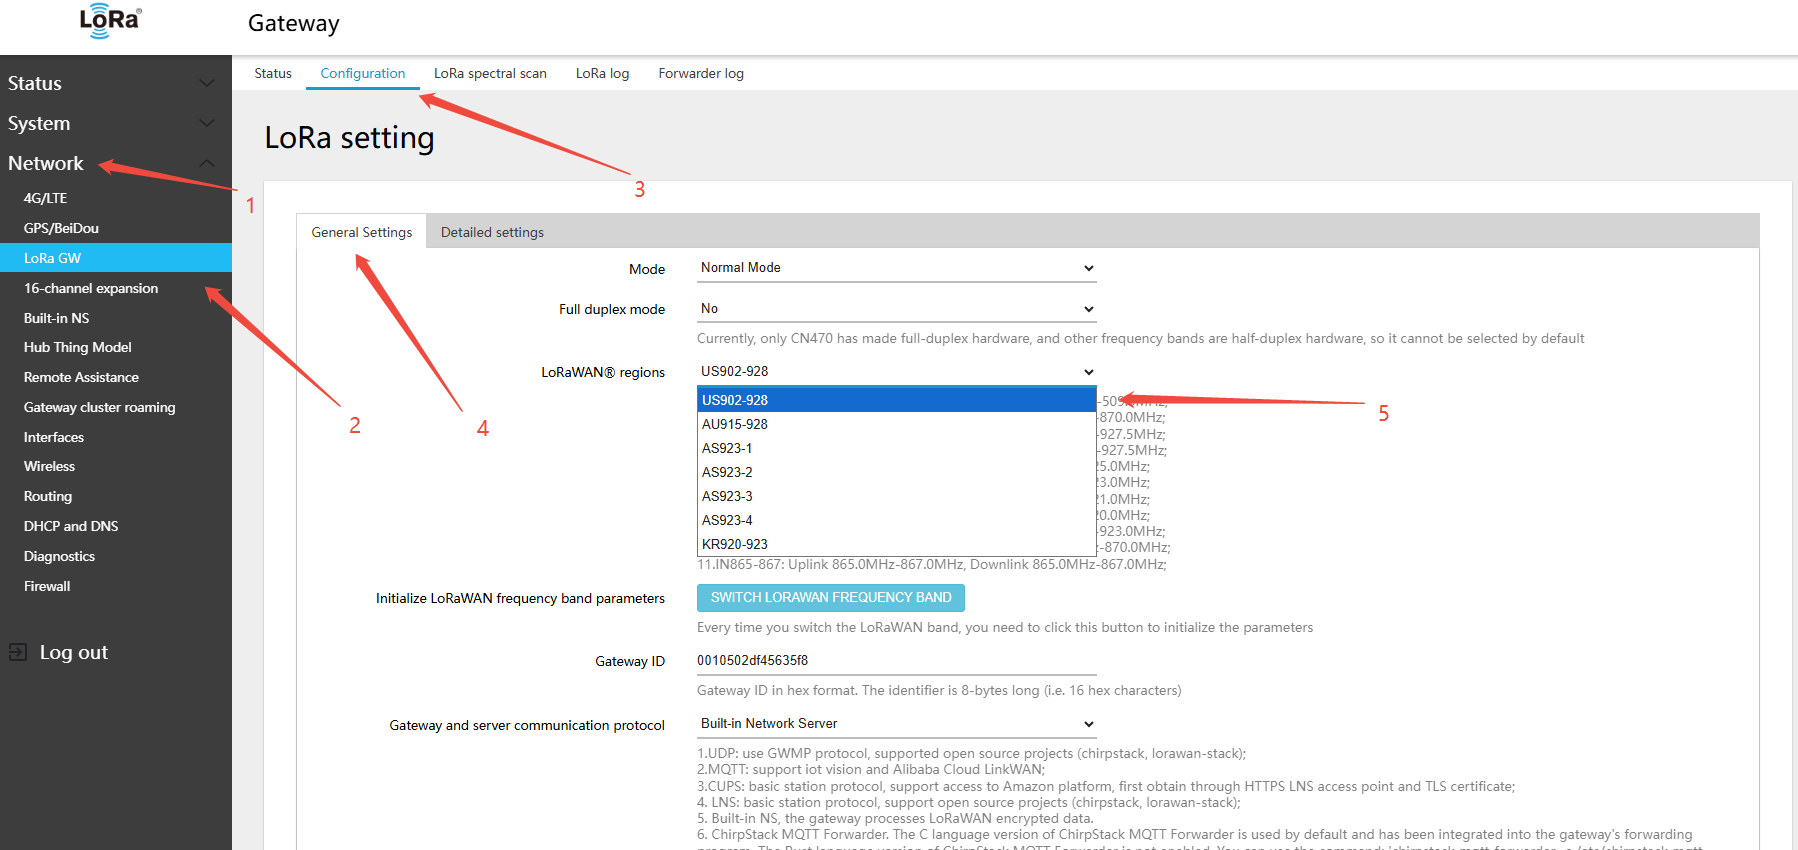Open 16-channel expansion in sidebar
The width and height of the screenshot is (1798, 850).
pyautogui.click(x=91, y=288)
